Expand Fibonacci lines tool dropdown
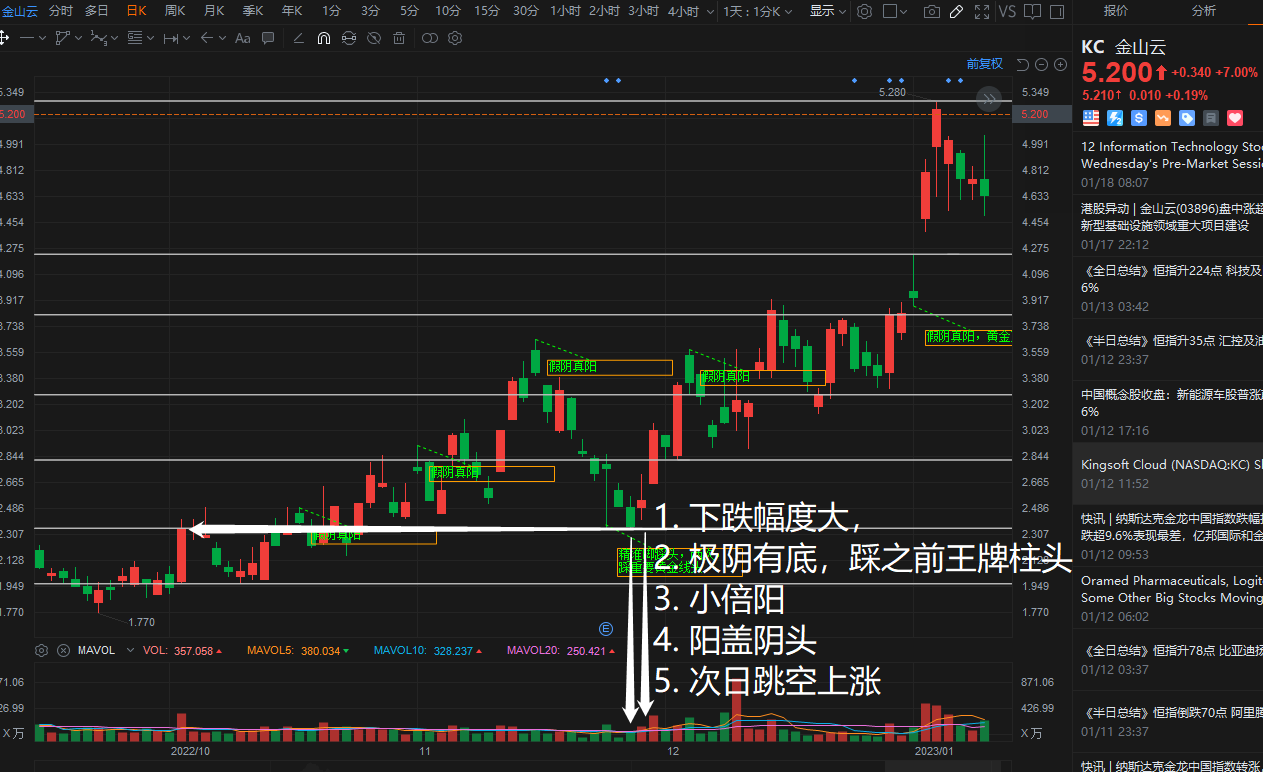The image size is (1263, 772). click(x=150, y=38)
